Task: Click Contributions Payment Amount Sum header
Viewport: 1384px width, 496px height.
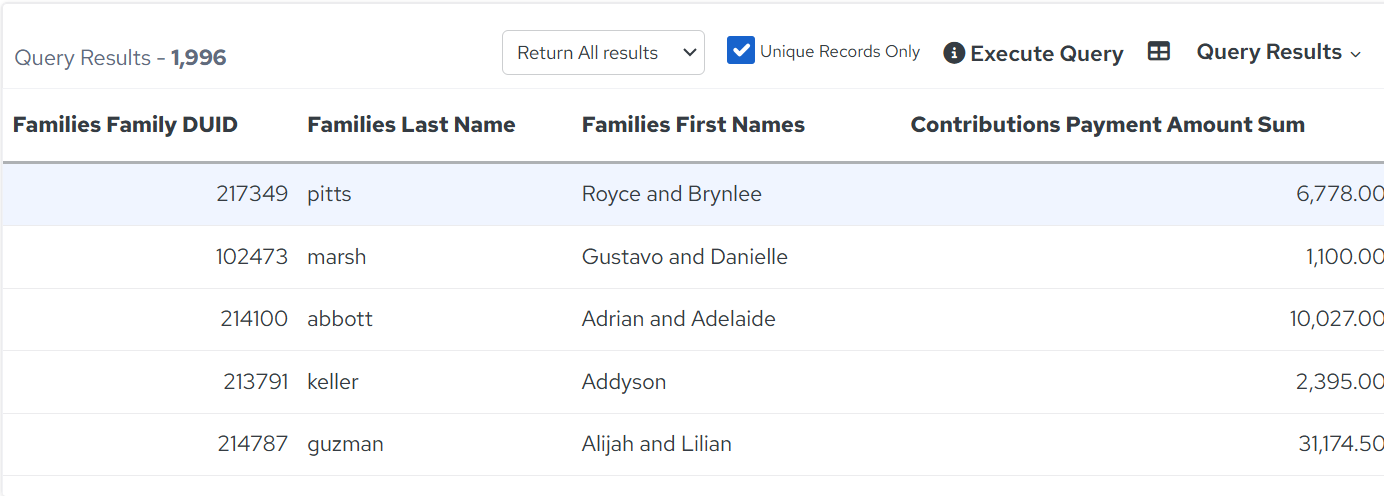Action: coord(1107,125)
